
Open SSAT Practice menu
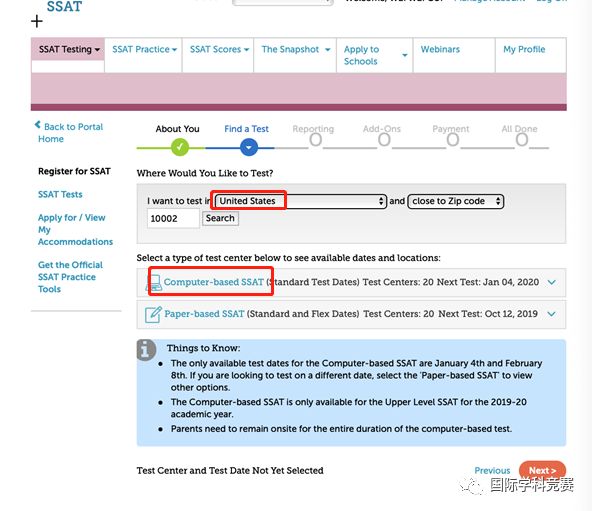[x=143, y=49]
